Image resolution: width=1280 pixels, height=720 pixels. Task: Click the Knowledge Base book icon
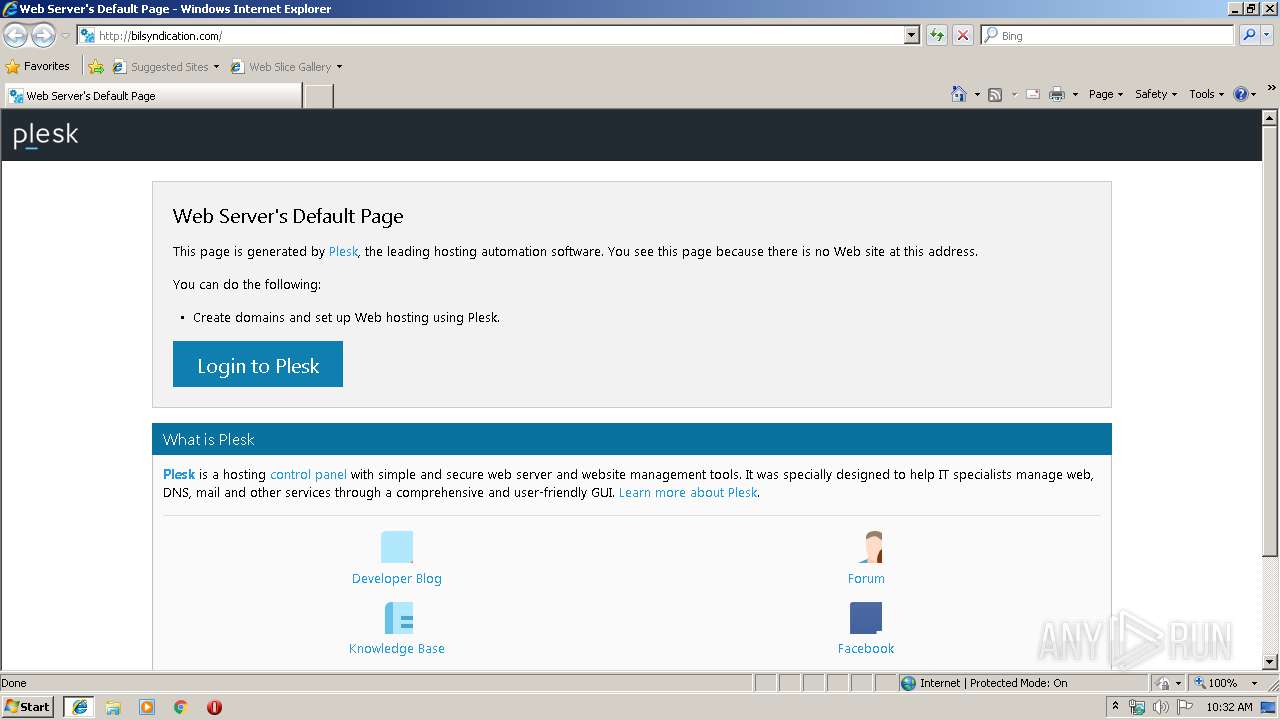tap(397, 618)
